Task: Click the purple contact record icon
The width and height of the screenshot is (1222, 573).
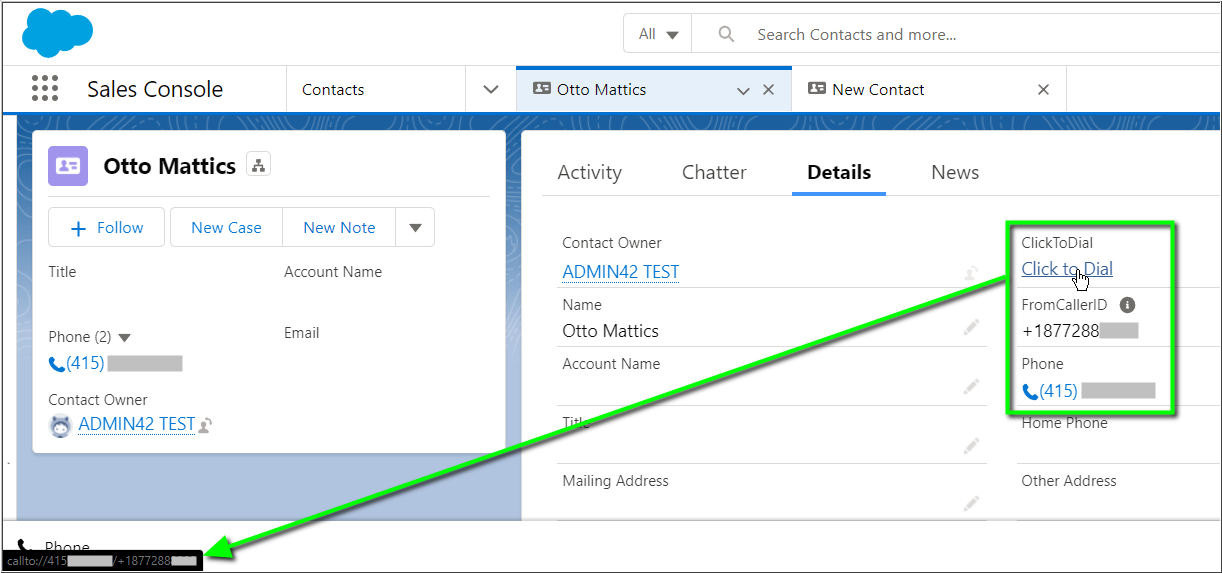Action: pyautogui.click(x=68, y=166)
